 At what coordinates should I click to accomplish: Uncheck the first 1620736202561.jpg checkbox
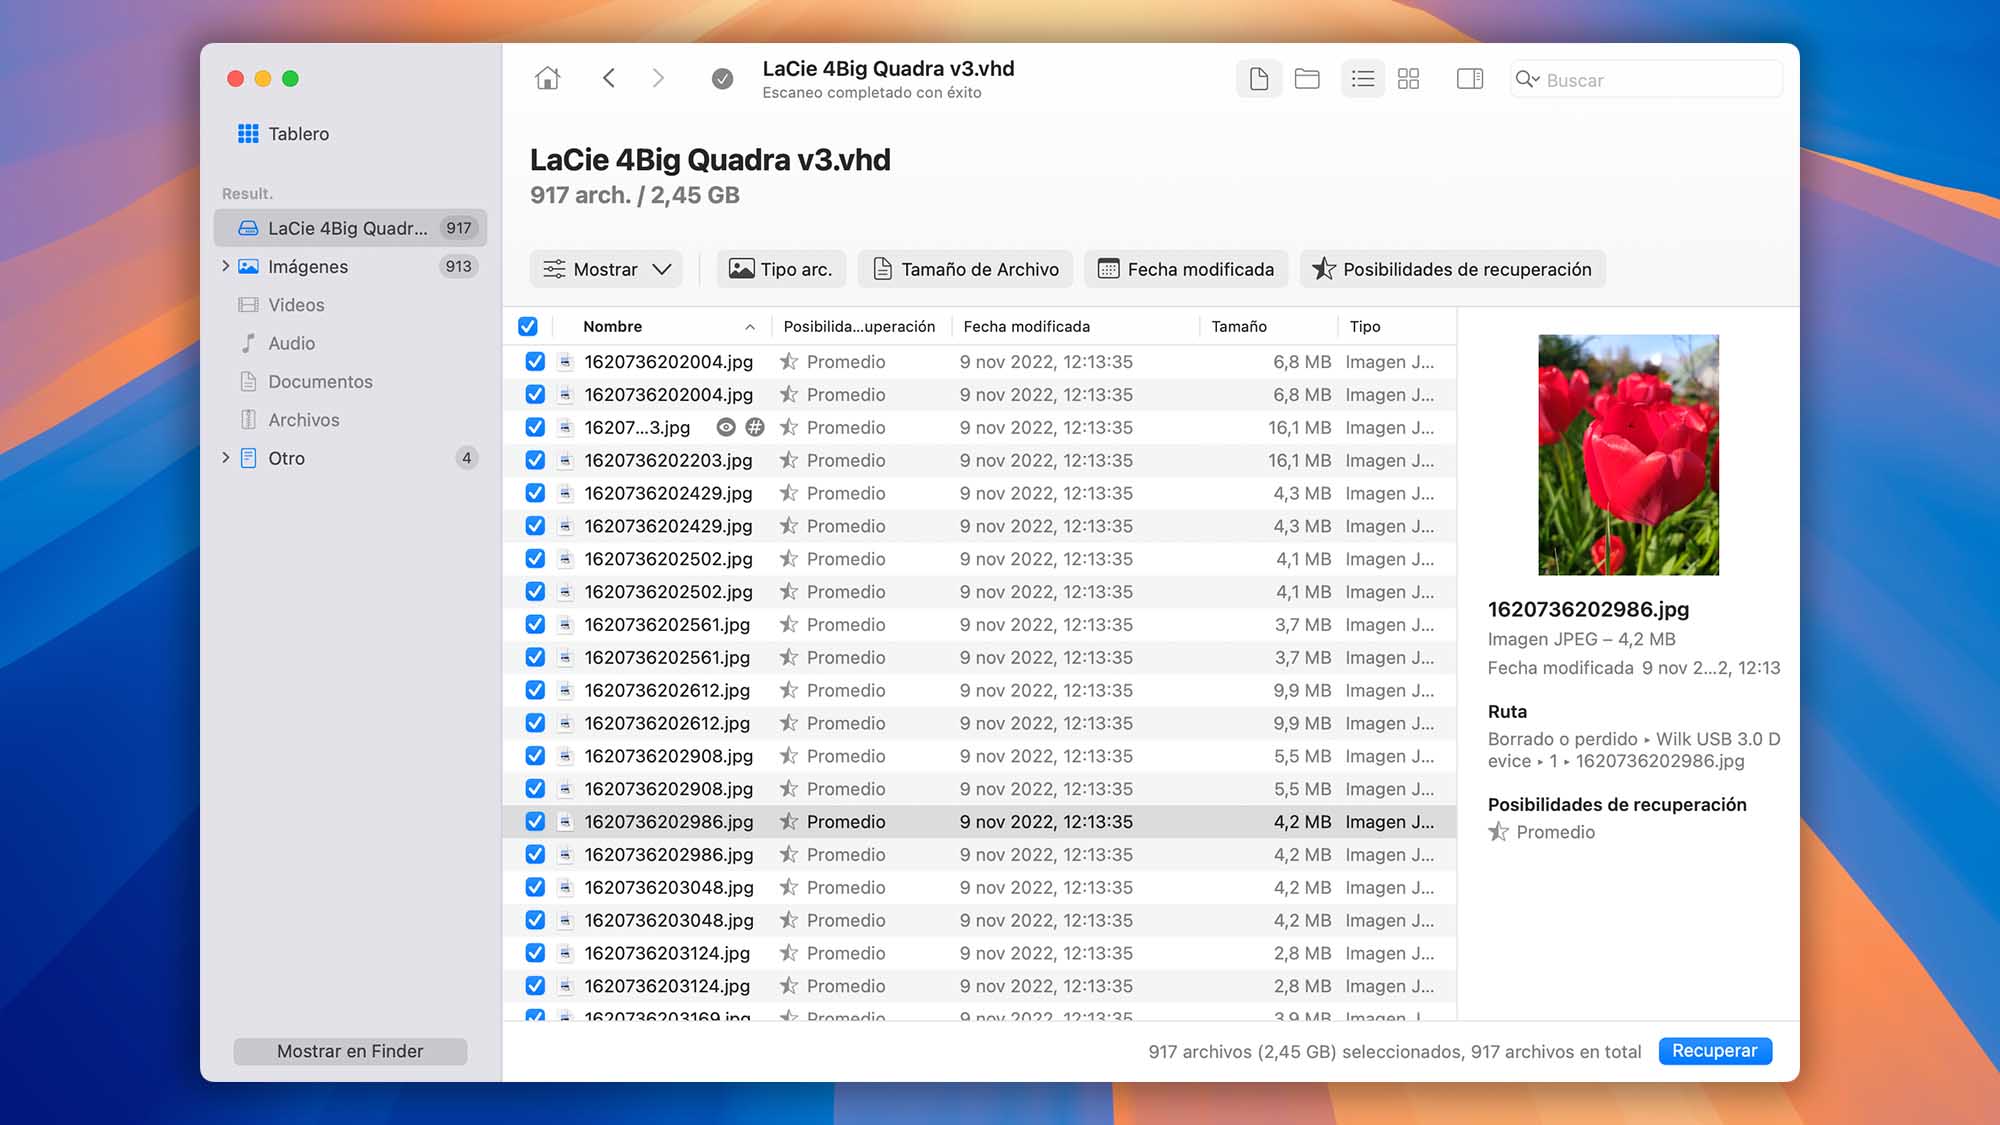[x=535, y=625]
